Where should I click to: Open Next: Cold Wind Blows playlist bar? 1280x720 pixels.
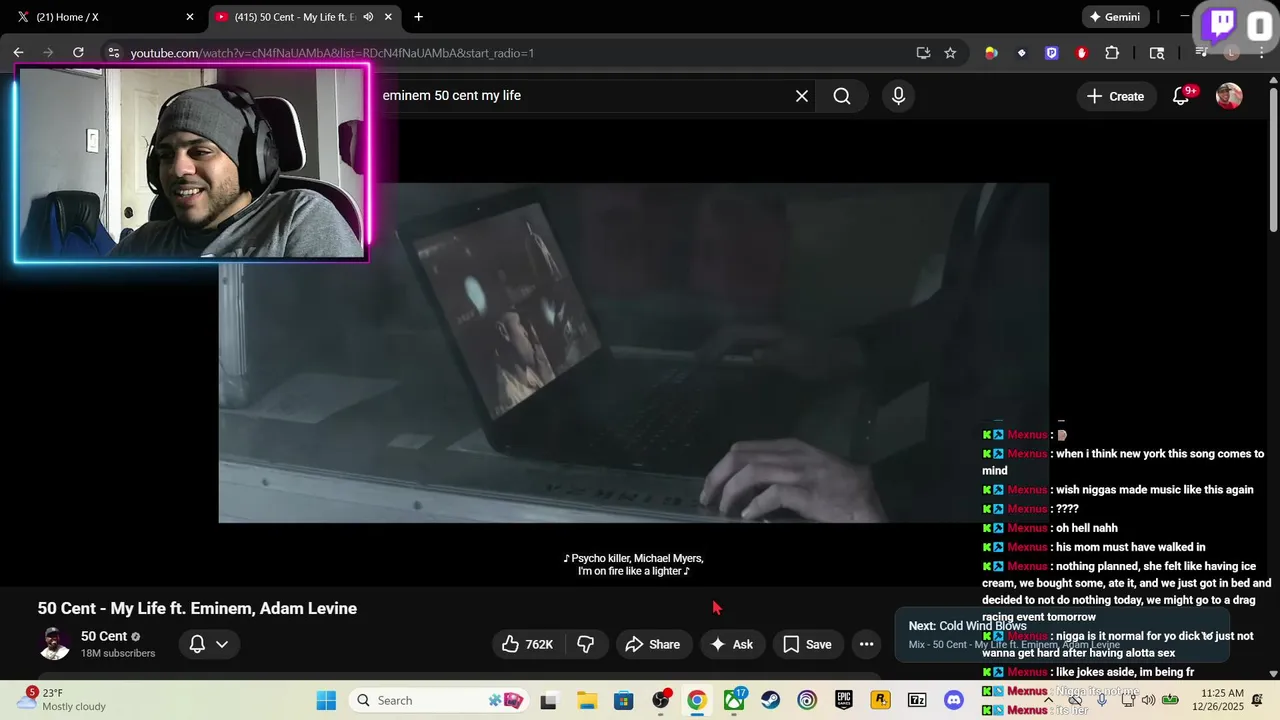coord(1060,634)
